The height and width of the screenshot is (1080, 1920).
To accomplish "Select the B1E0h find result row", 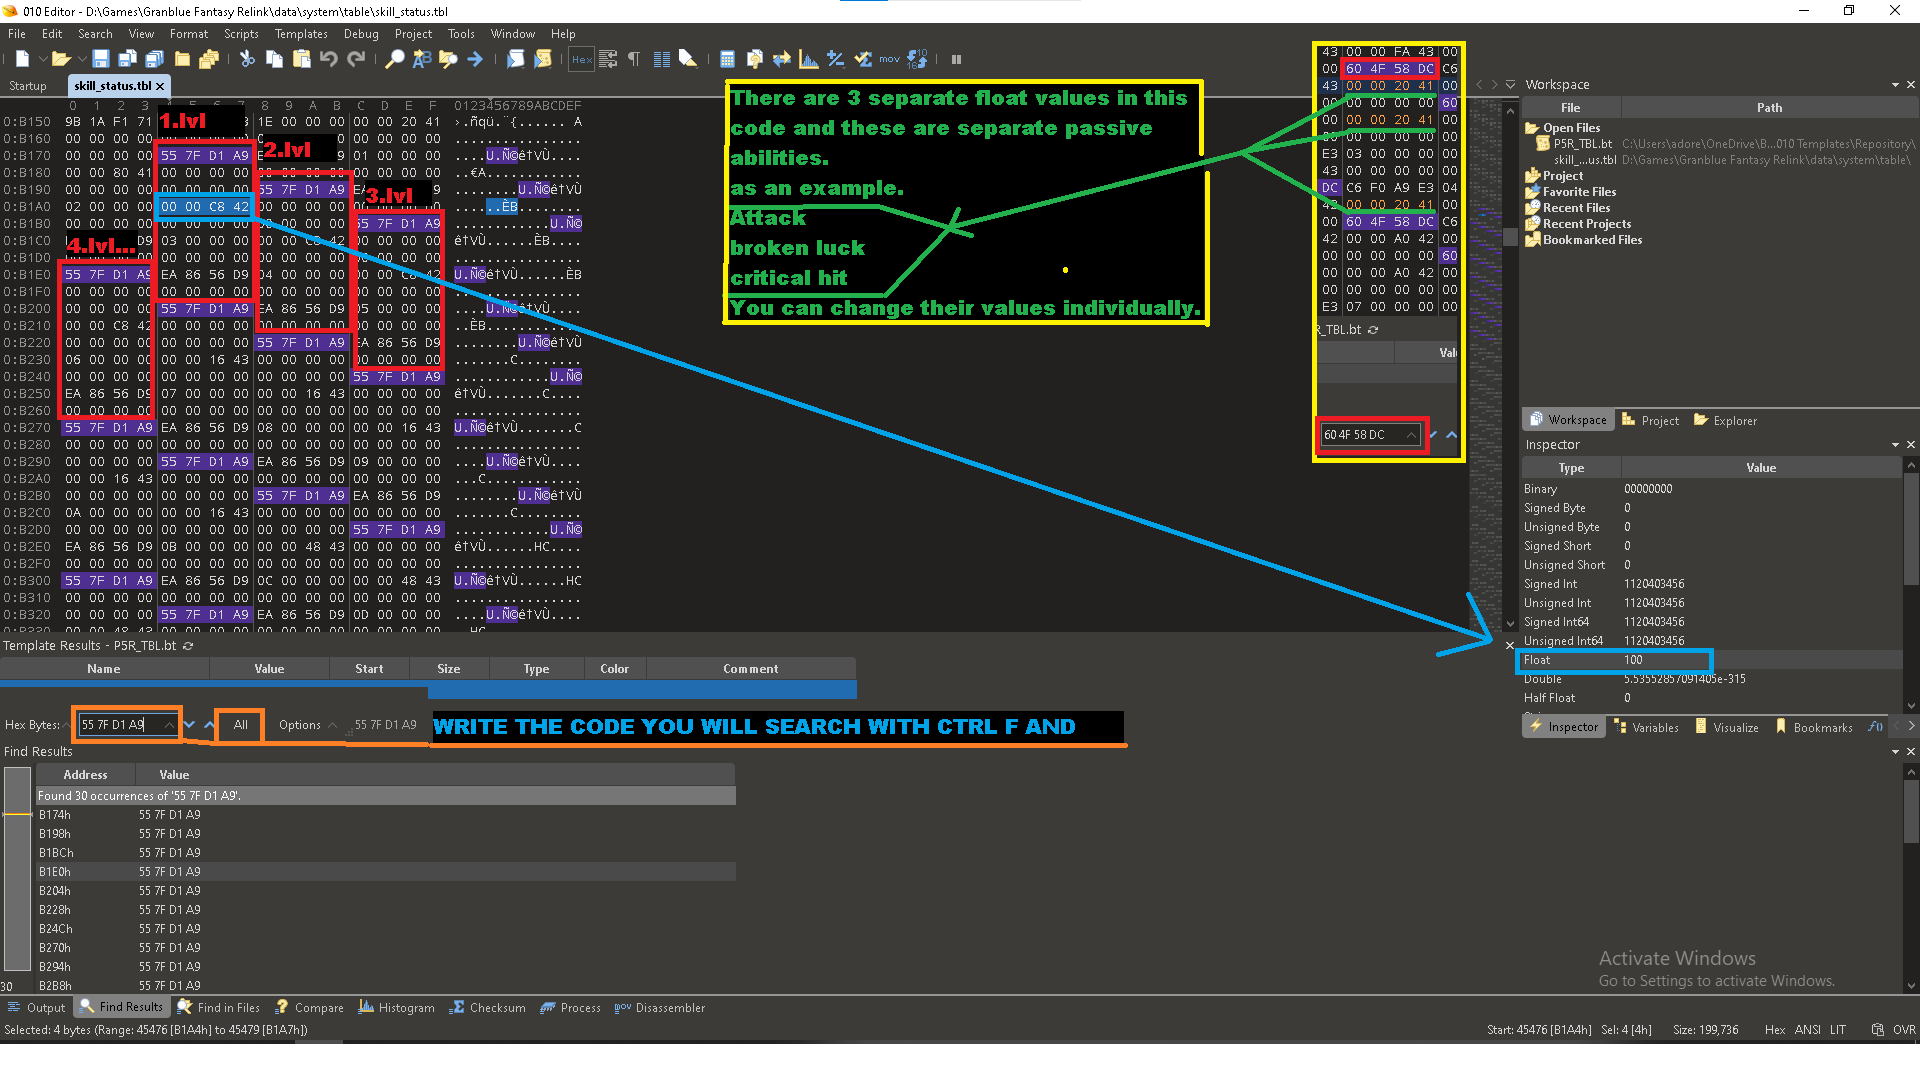I will (385, 872).
